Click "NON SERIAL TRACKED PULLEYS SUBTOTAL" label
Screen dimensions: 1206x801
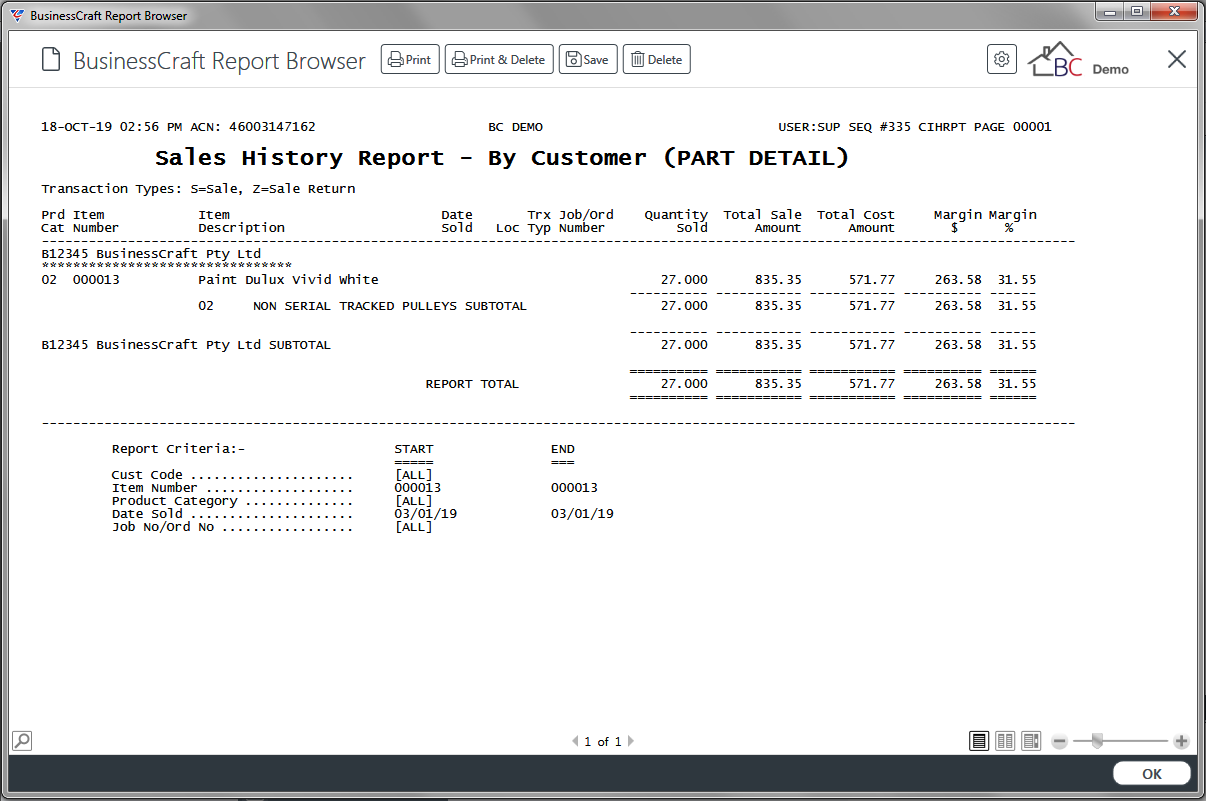[x=389, y=306]
